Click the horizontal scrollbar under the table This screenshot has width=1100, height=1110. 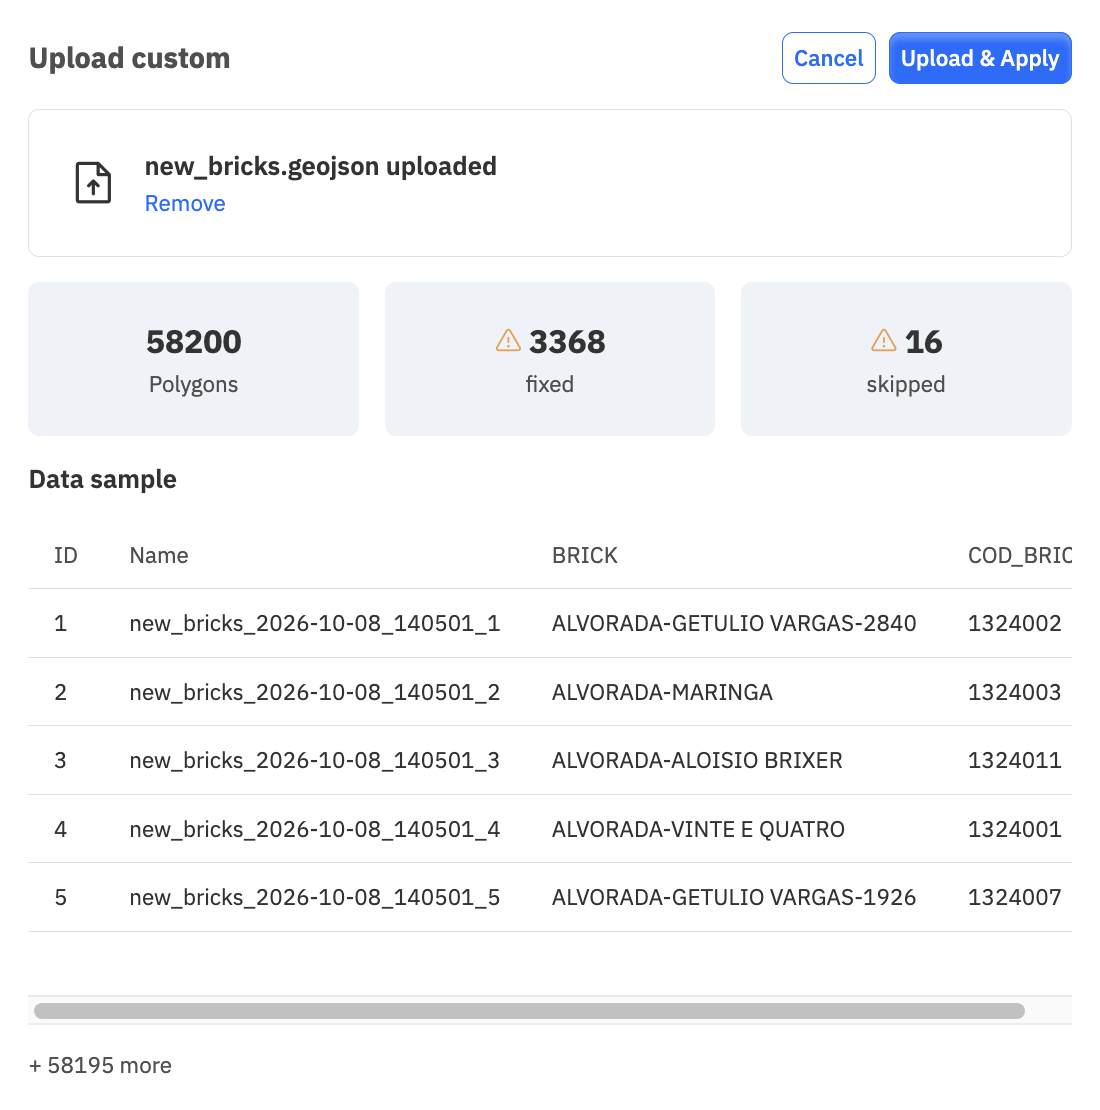(x=529, y=1011)
